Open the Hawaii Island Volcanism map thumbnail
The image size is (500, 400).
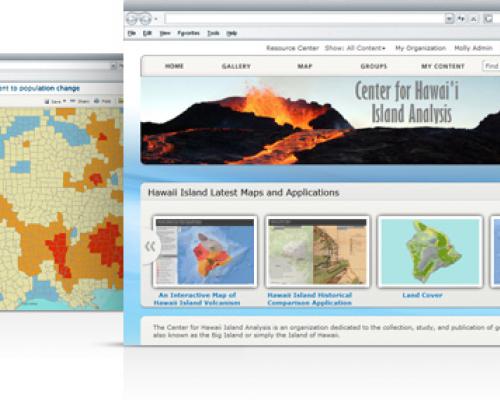205,251
